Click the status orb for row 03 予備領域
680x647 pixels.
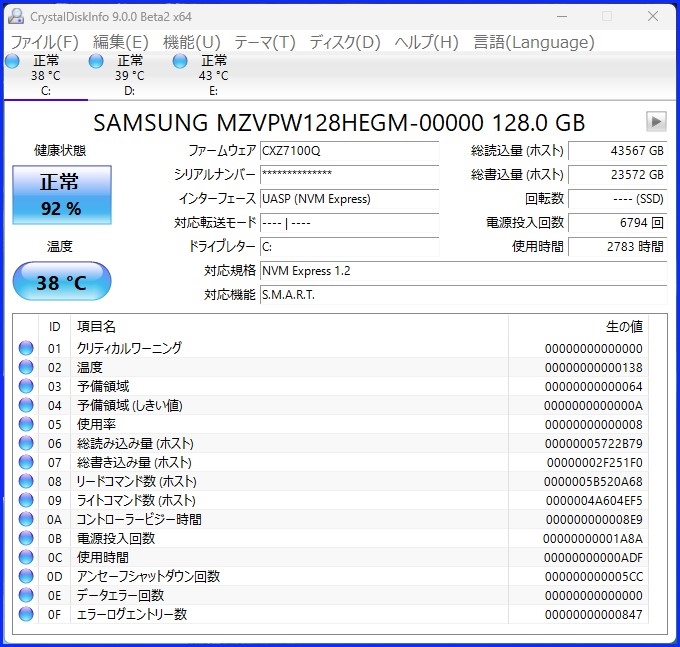(26, 386)
